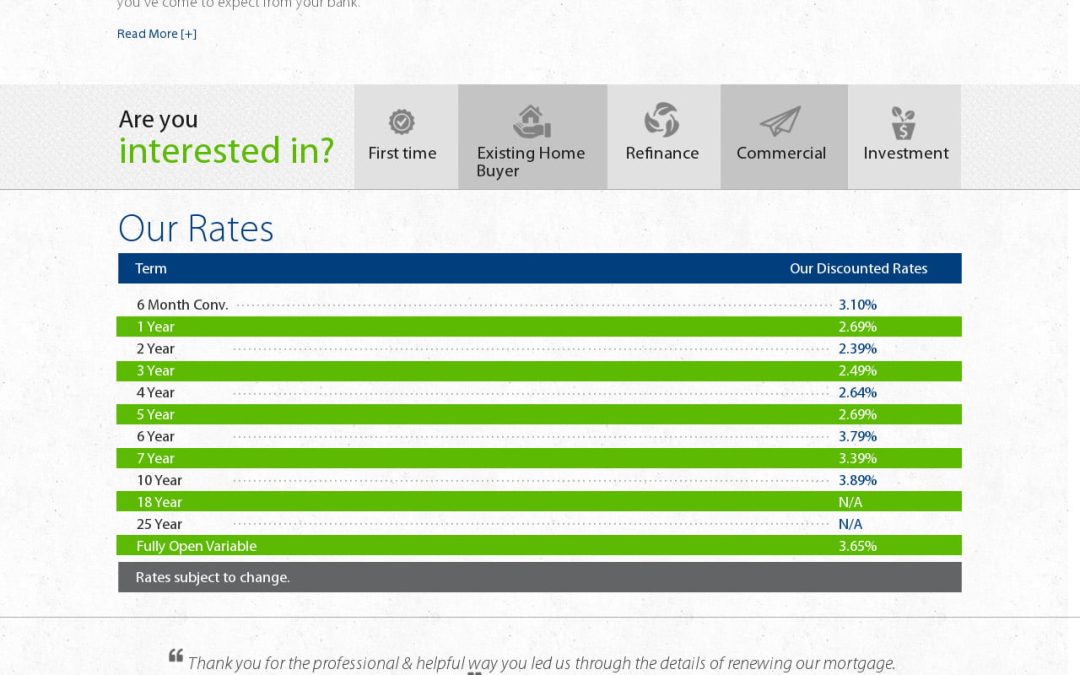Select the 2 Year term label

tap(155, 349)
